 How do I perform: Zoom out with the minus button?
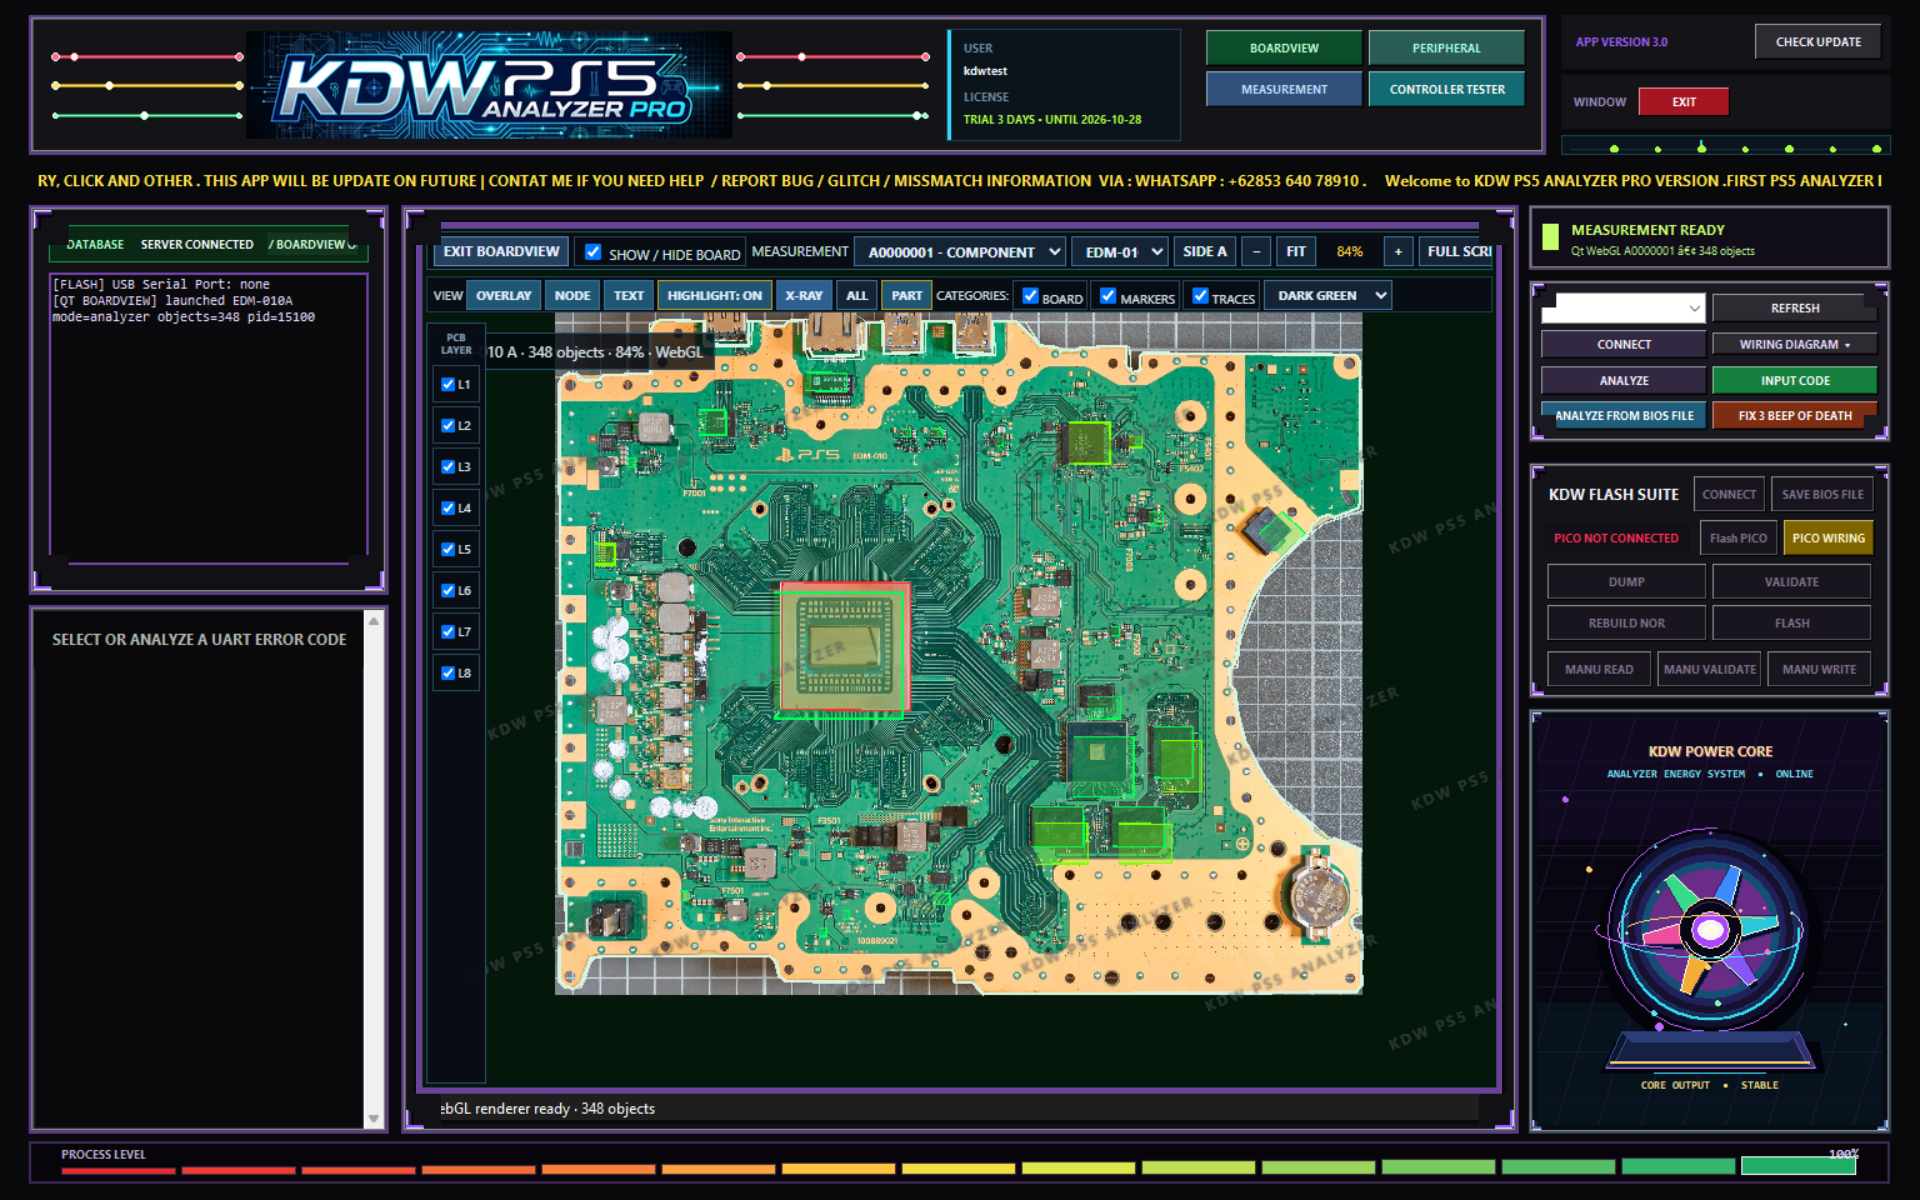click(x=1256, y=252)
